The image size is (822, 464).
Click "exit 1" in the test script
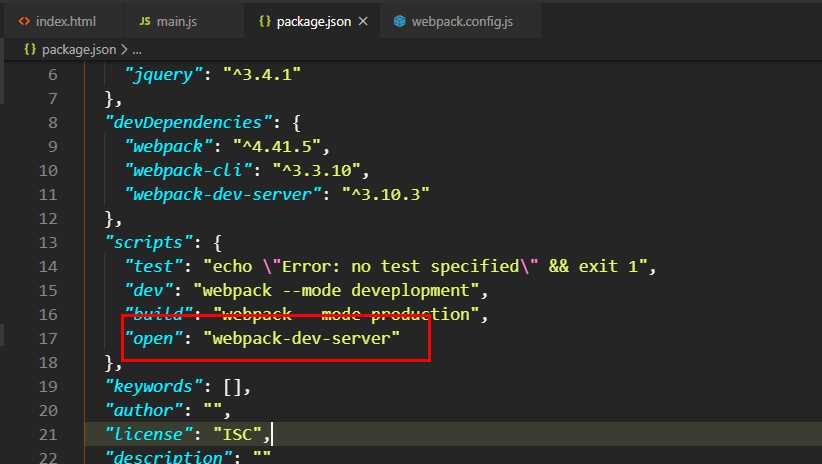tap(608, 266)
